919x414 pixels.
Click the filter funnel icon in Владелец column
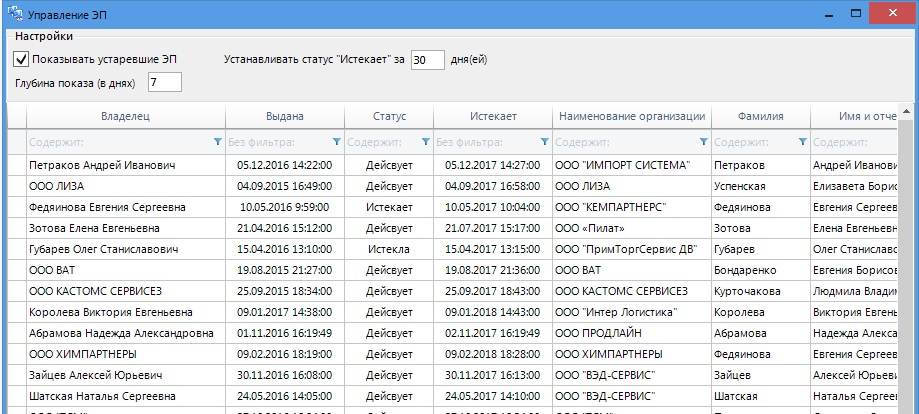pyautogui.click(x=218, y=142)
